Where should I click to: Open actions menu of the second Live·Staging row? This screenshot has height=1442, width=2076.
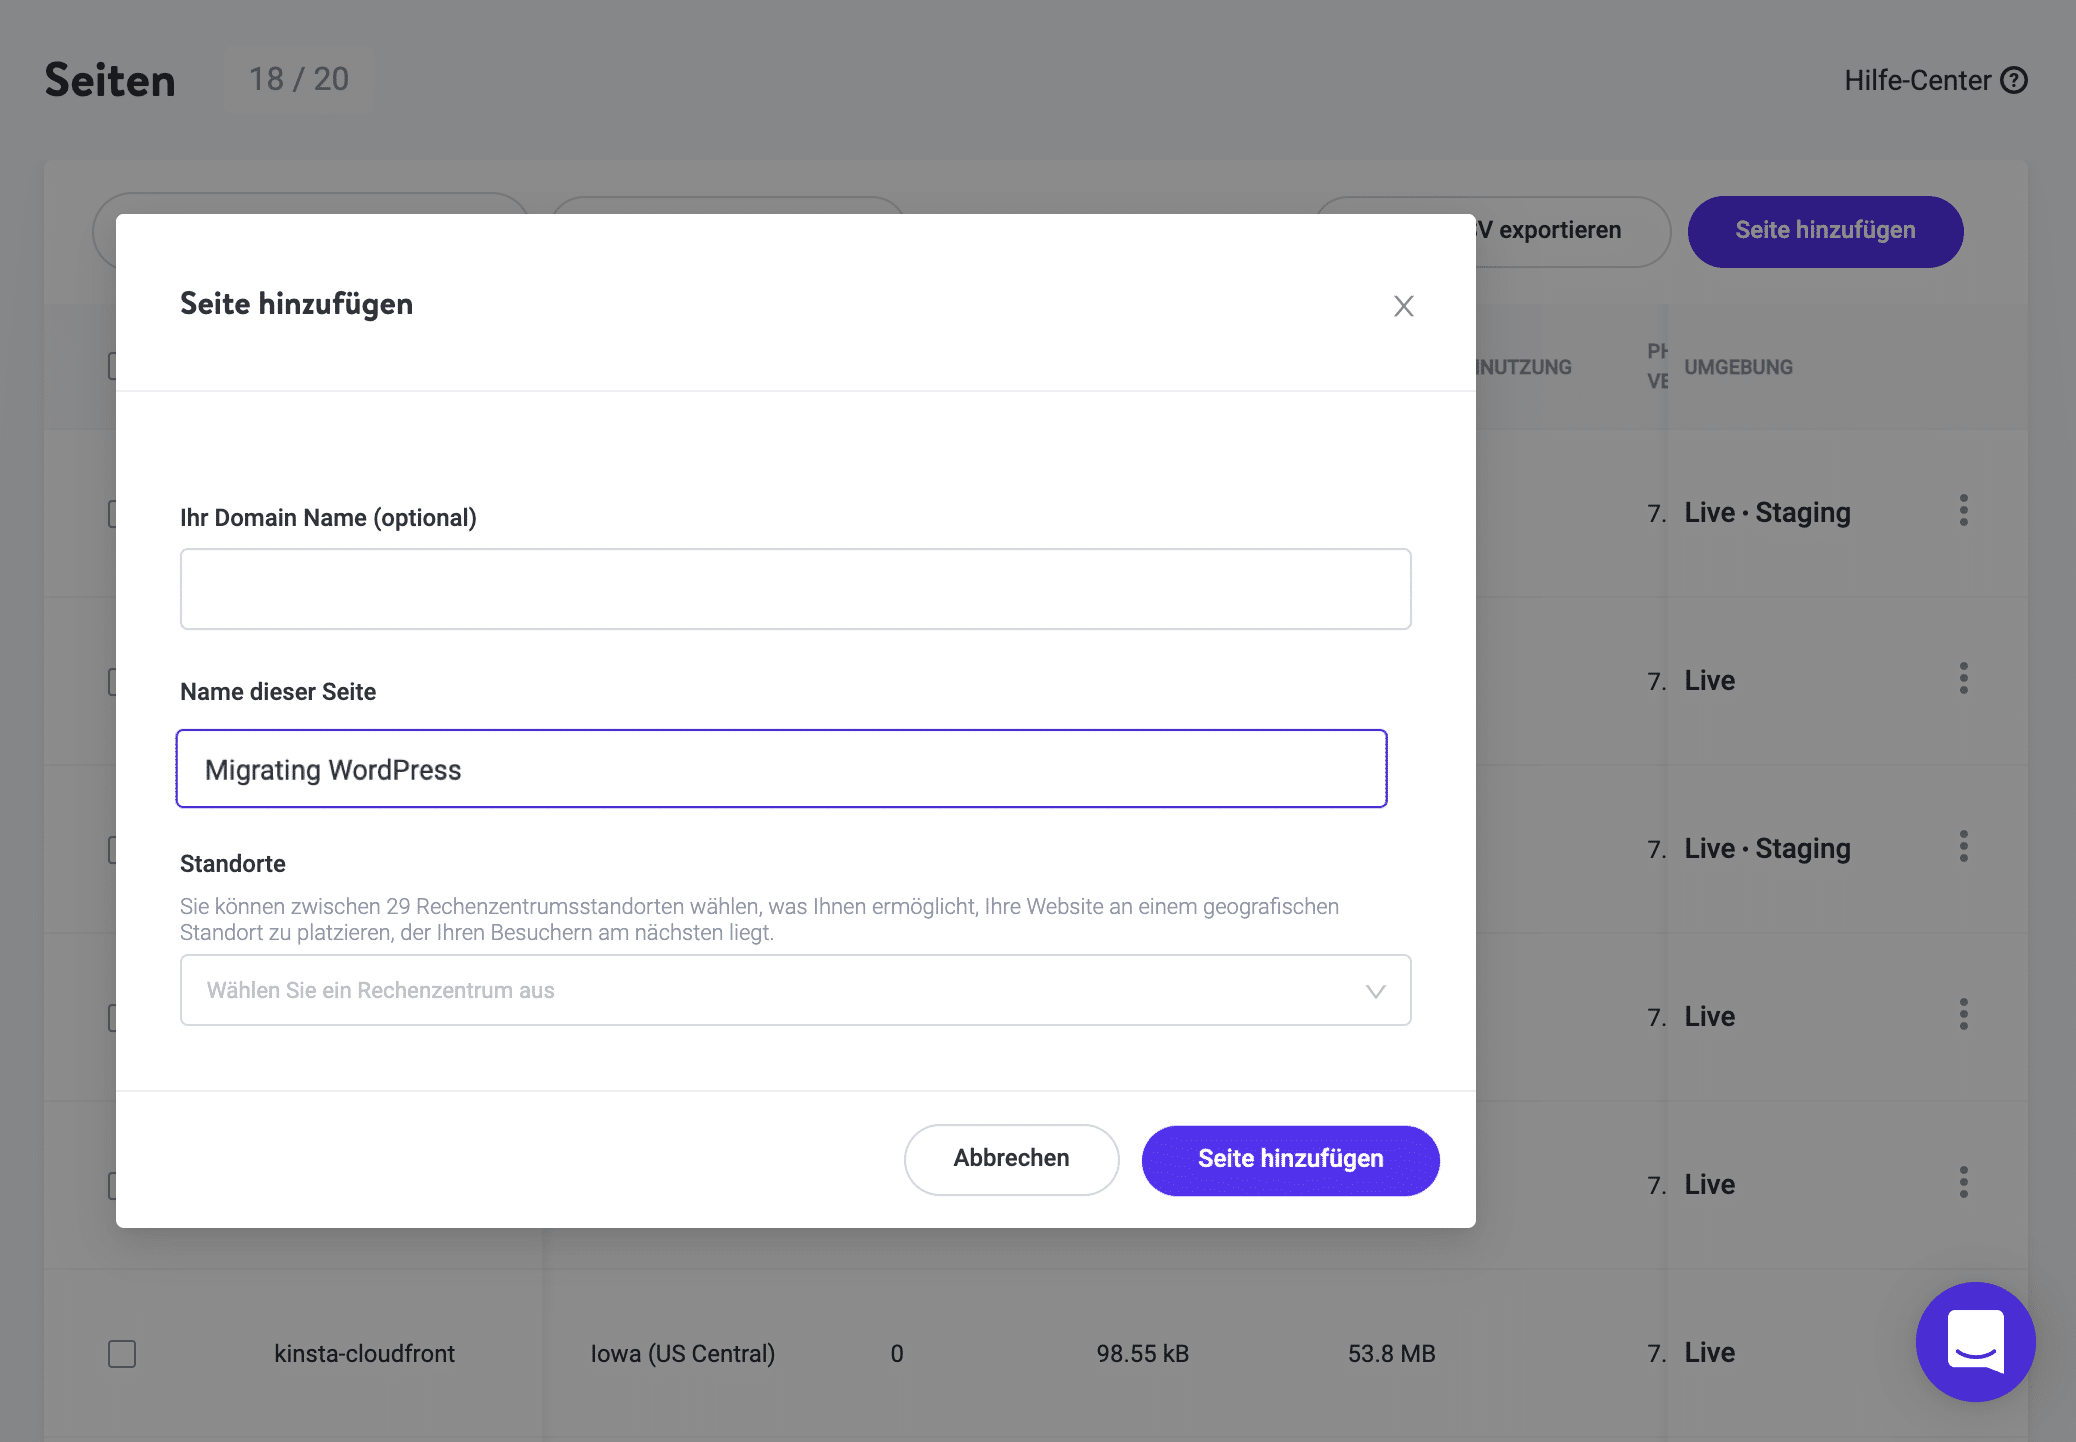coord(1963,846)
